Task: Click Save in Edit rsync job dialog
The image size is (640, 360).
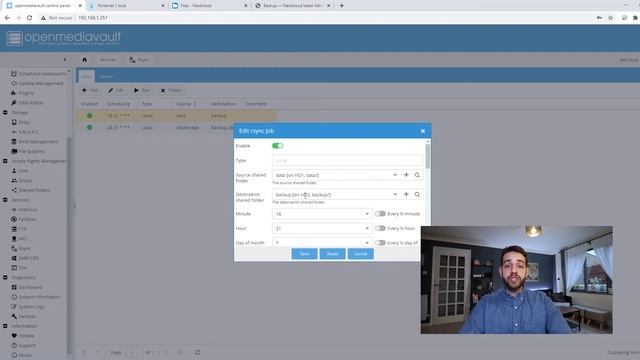Action: pyautogui.click(x=304, y=254)
